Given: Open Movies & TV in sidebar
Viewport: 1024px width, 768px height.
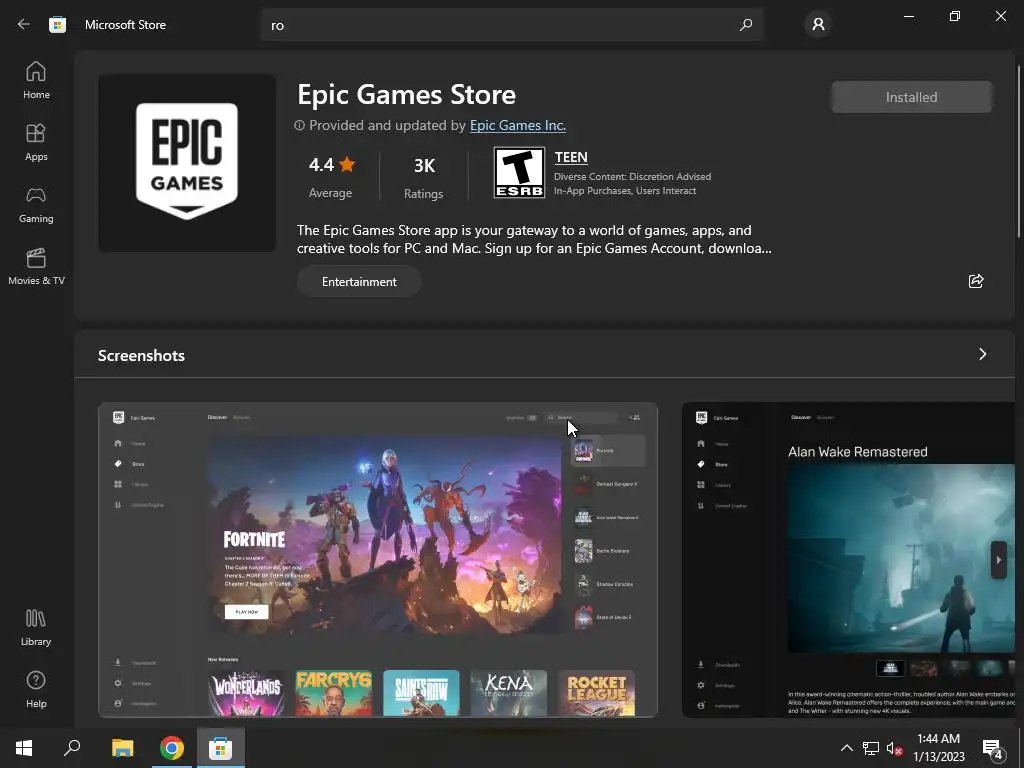Looking at the screenshot, I should (x=36, y=266).
